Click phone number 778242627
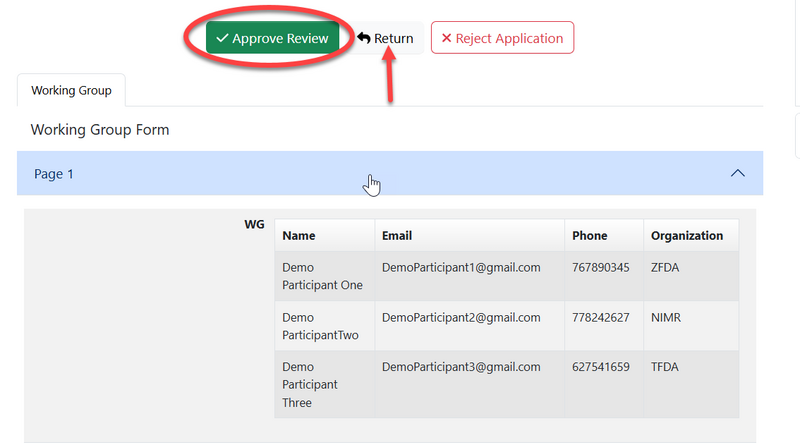Image resolution: width=800 pixels, height=445 pixels. (x=600, y=317)
